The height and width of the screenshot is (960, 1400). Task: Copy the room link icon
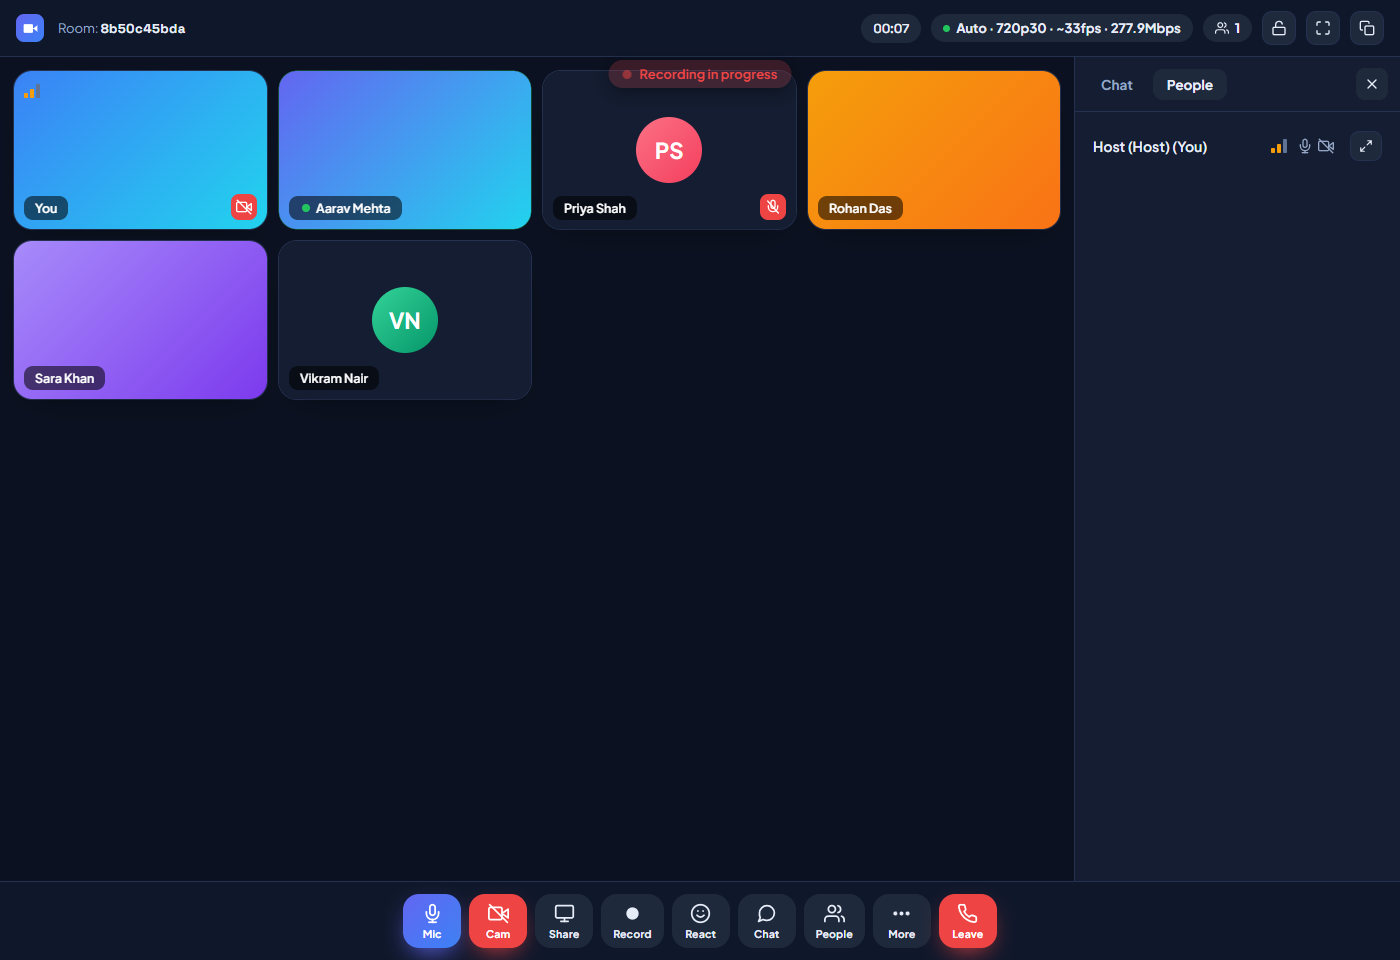1367,28
